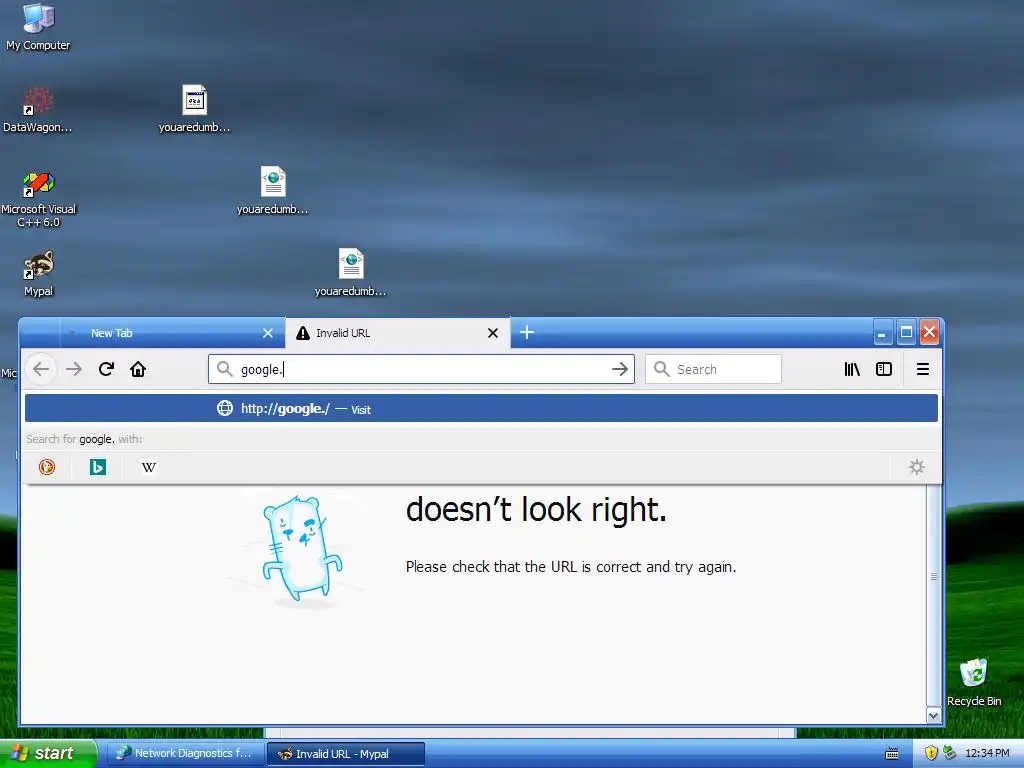Click the search magnifier in address bar

click(225, 369)
